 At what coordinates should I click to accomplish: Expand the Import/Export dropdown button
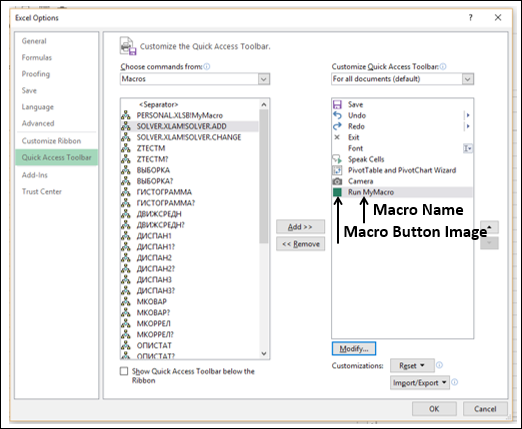pyautogui.click(x=420, y=383)
